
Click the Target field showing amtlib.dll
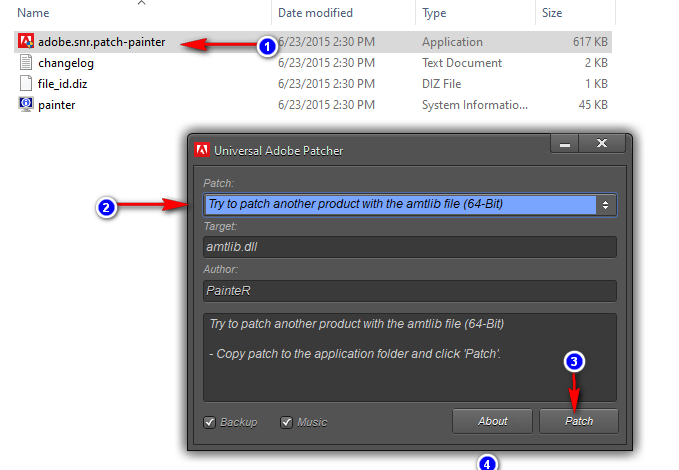click(410, 247)
